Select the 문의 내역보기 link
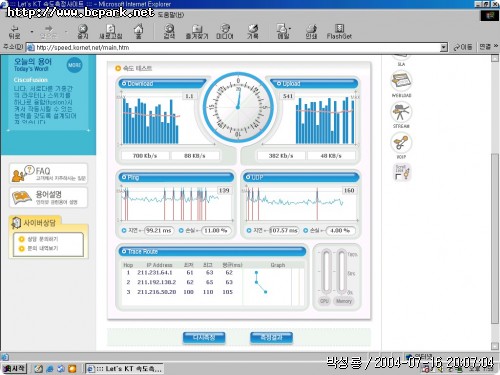Screen dimensions: 500x375 [43, 248]
